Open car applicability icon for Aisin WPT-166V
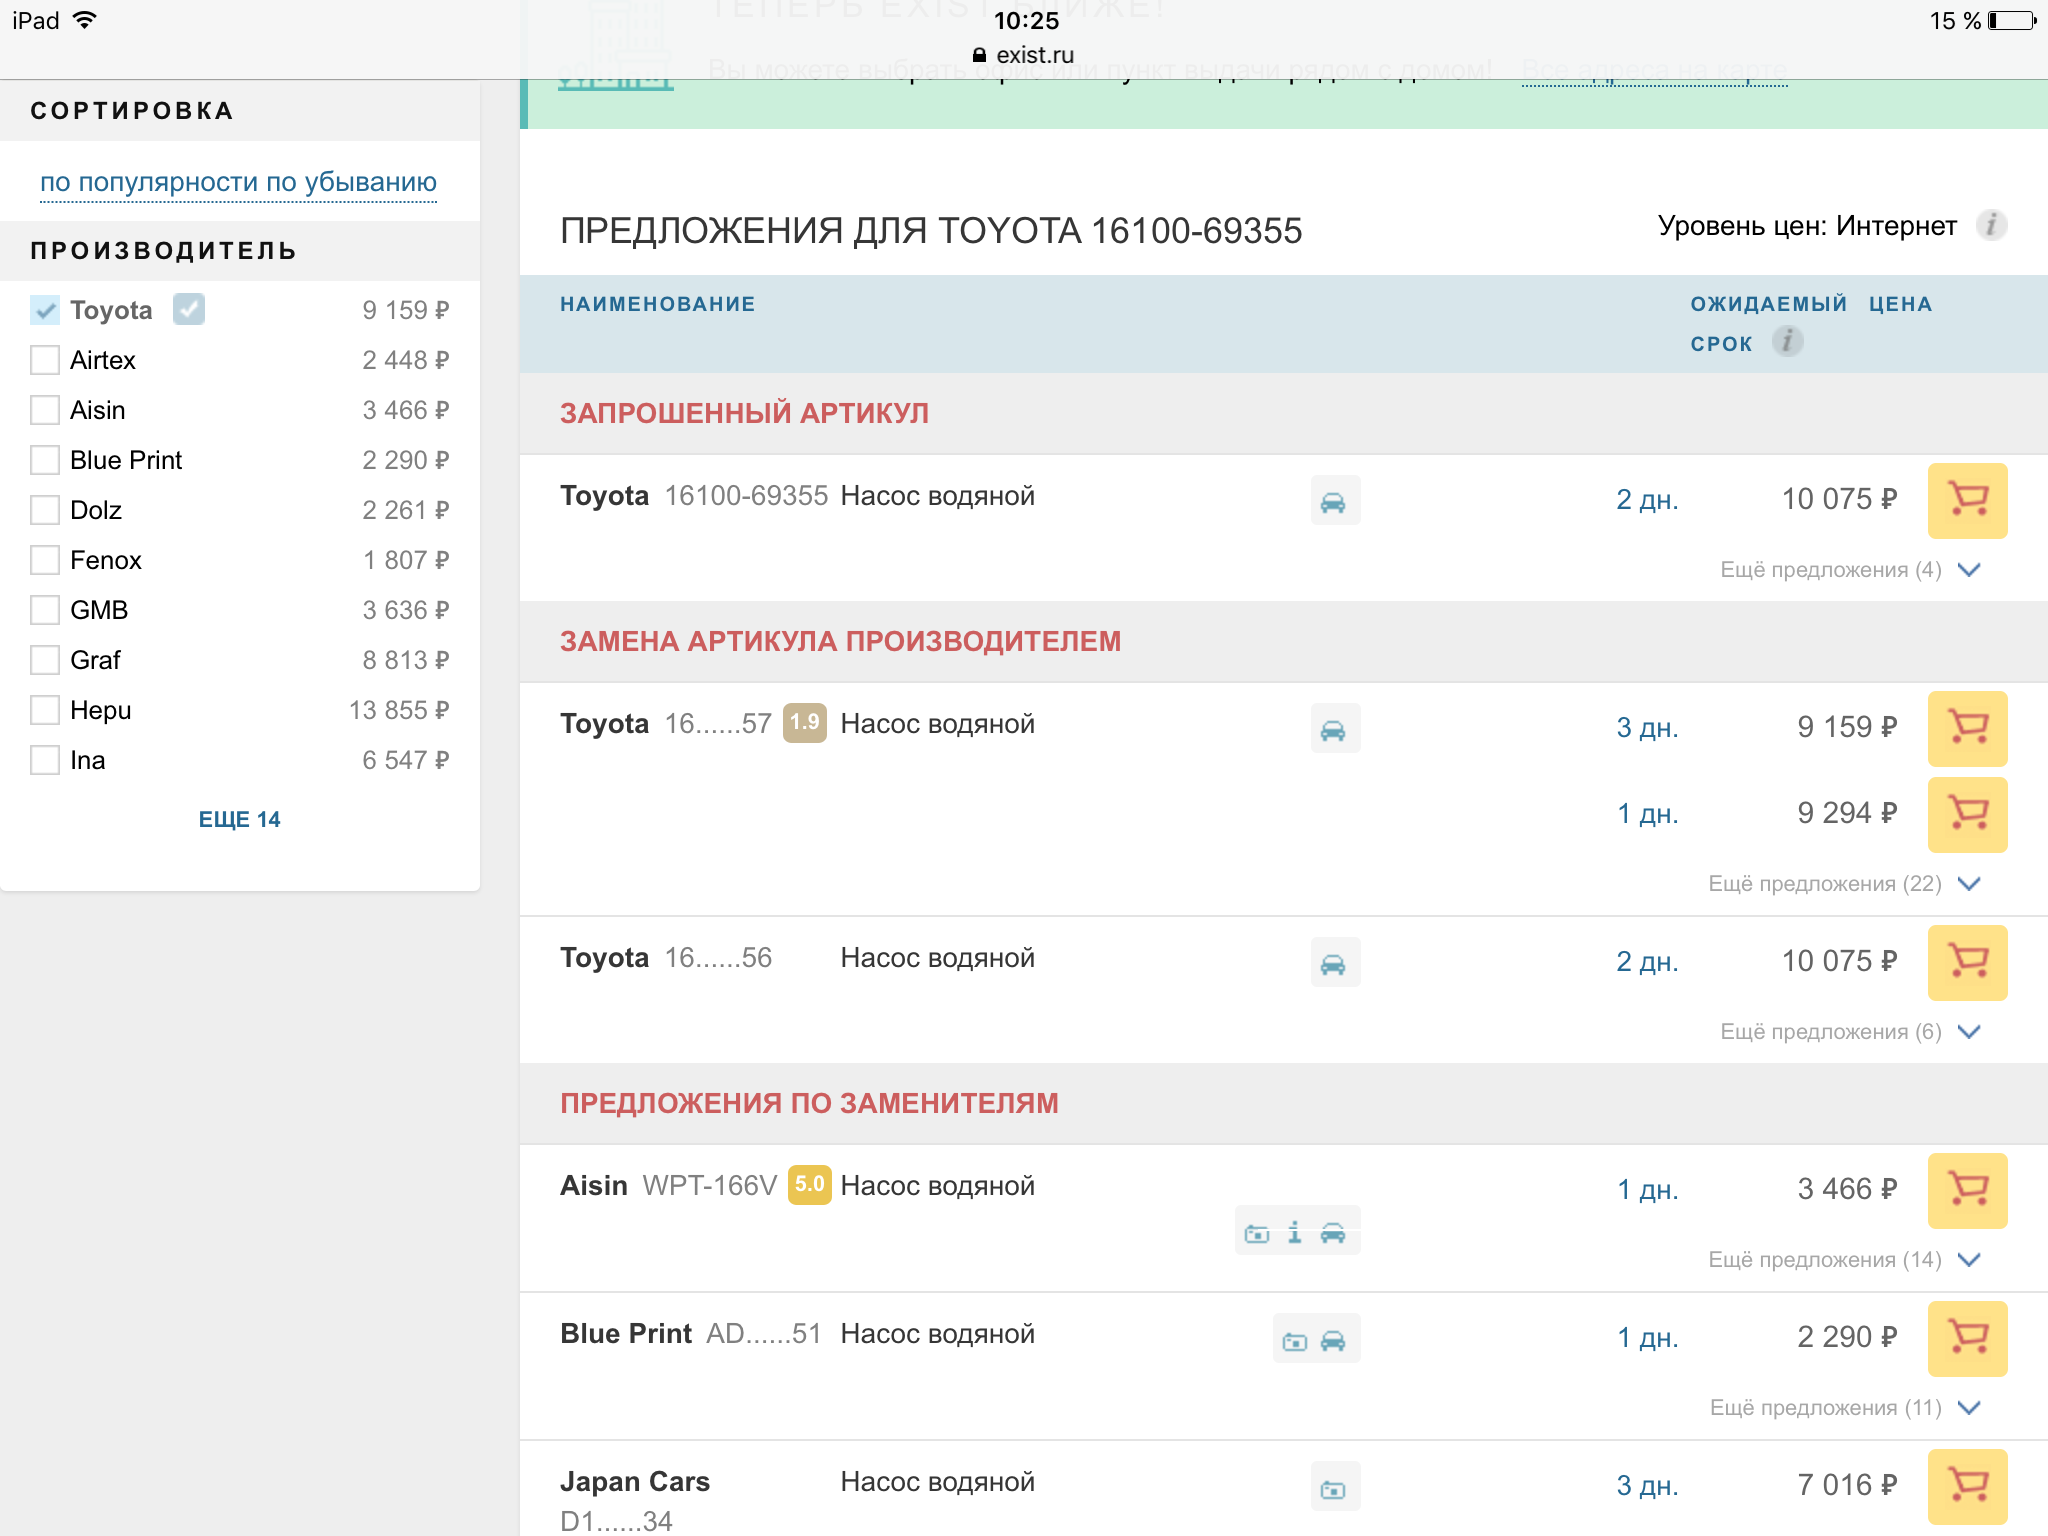 pos(1333,1233)
